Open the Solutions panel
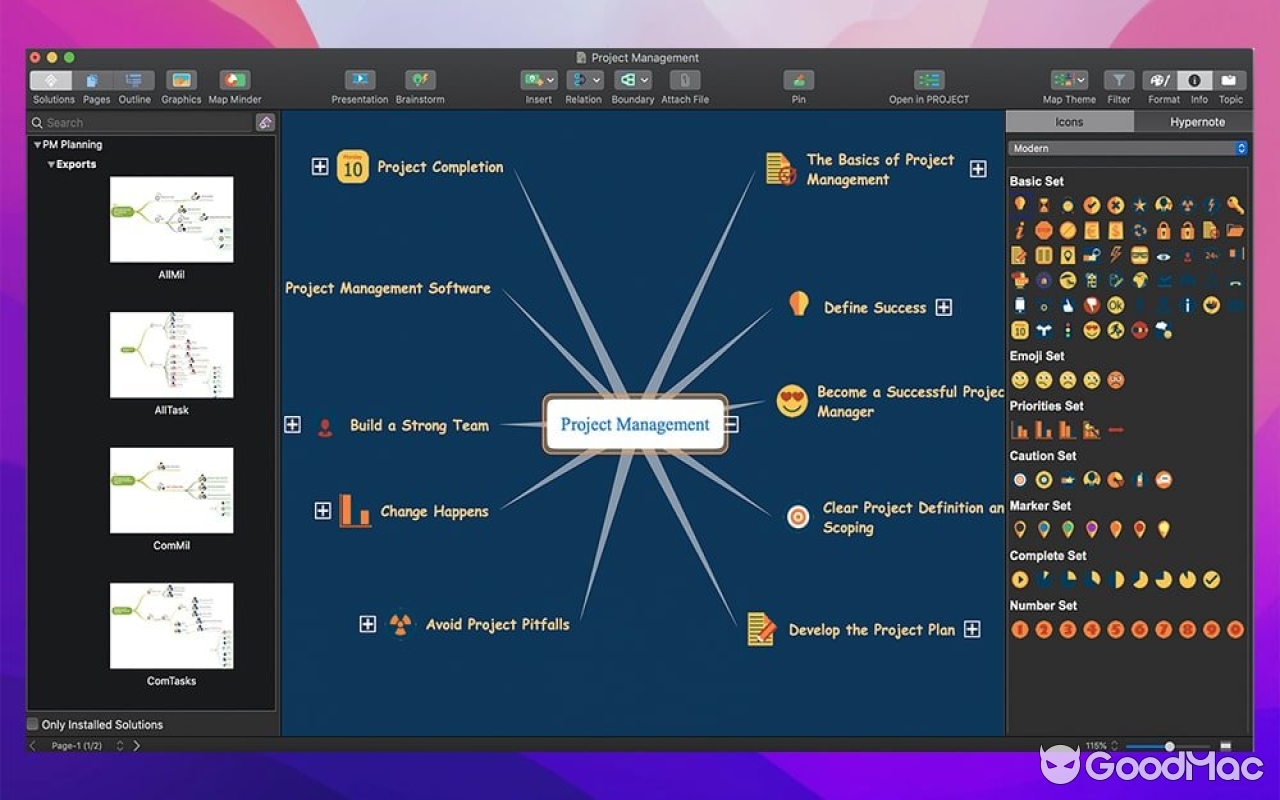Screen dimensions: 1280x800 (x=52, y=80)
